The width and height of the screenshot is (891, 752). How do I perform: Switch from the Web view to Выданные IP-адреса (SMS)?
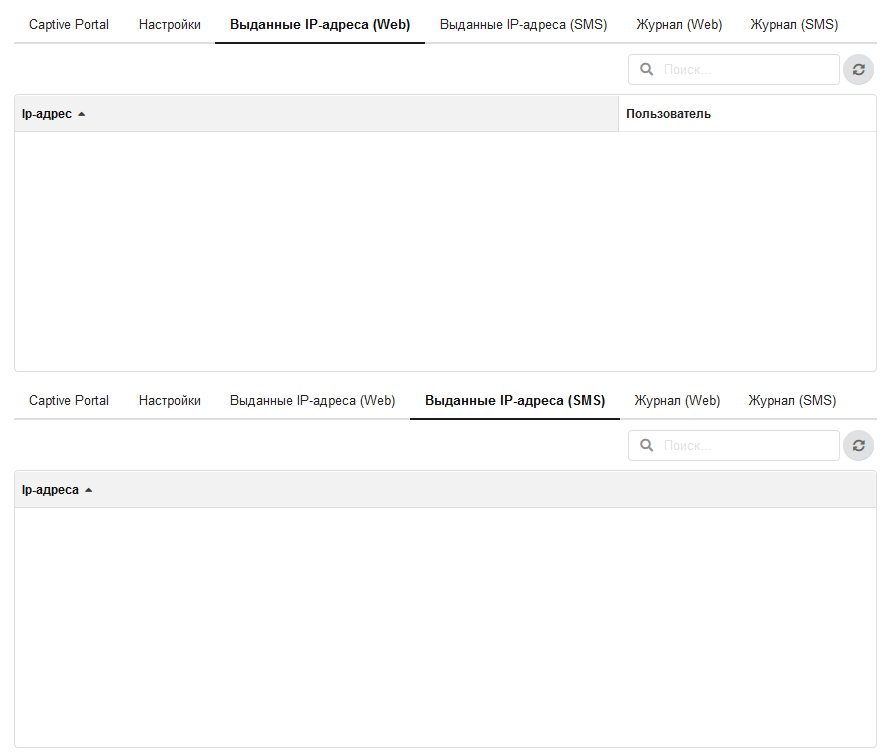click(x=523, y=25)
